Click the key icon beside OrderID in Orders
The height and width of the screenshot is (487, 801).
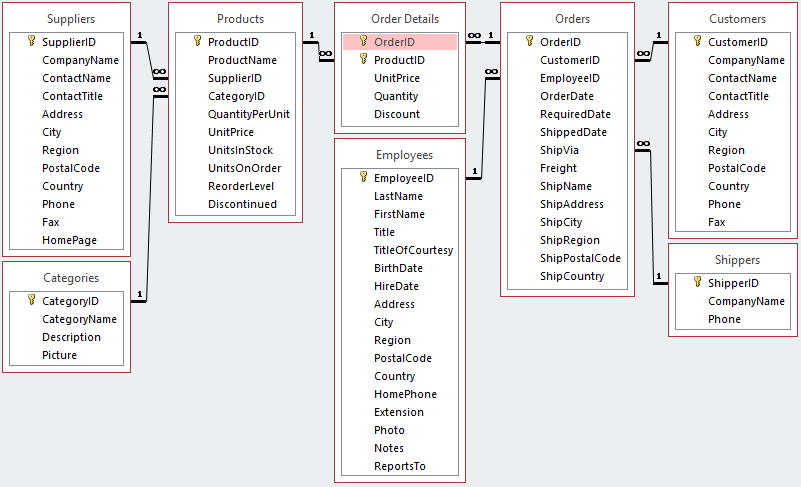point(528,42)
